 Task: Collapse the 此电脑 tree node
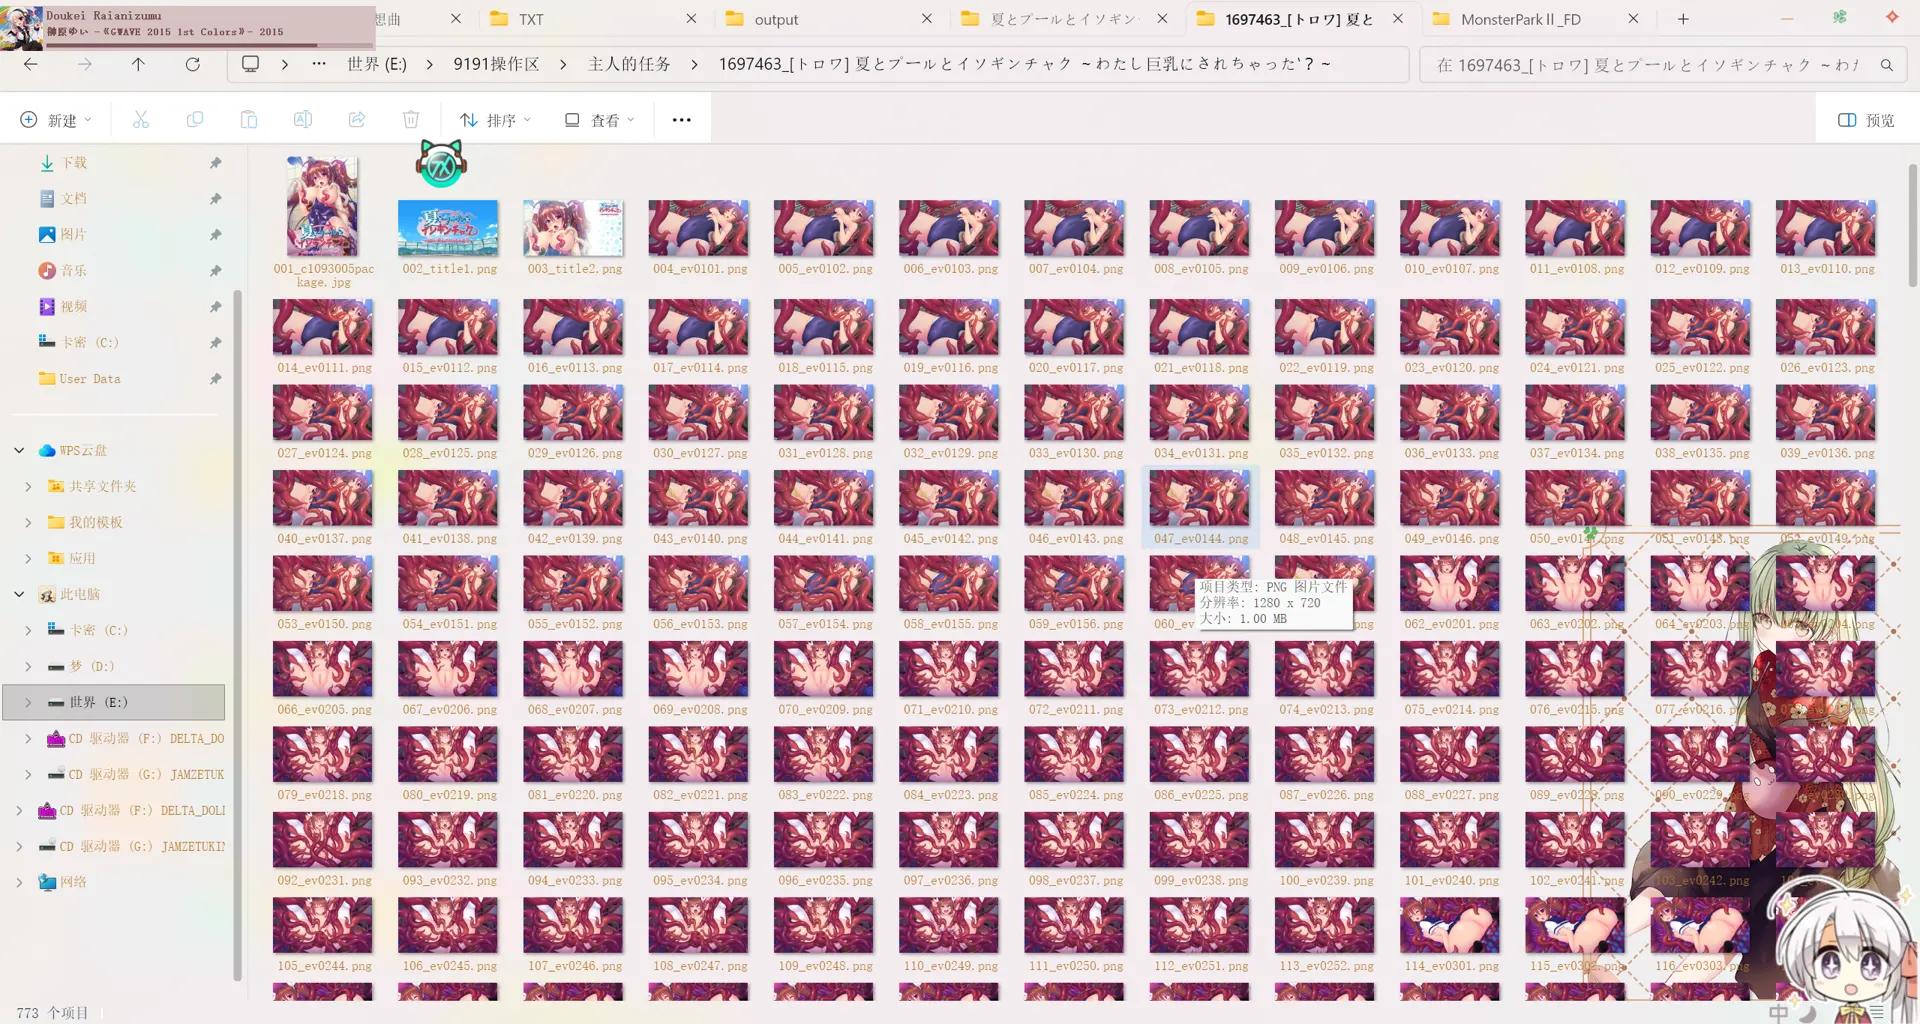click(19, 595)
